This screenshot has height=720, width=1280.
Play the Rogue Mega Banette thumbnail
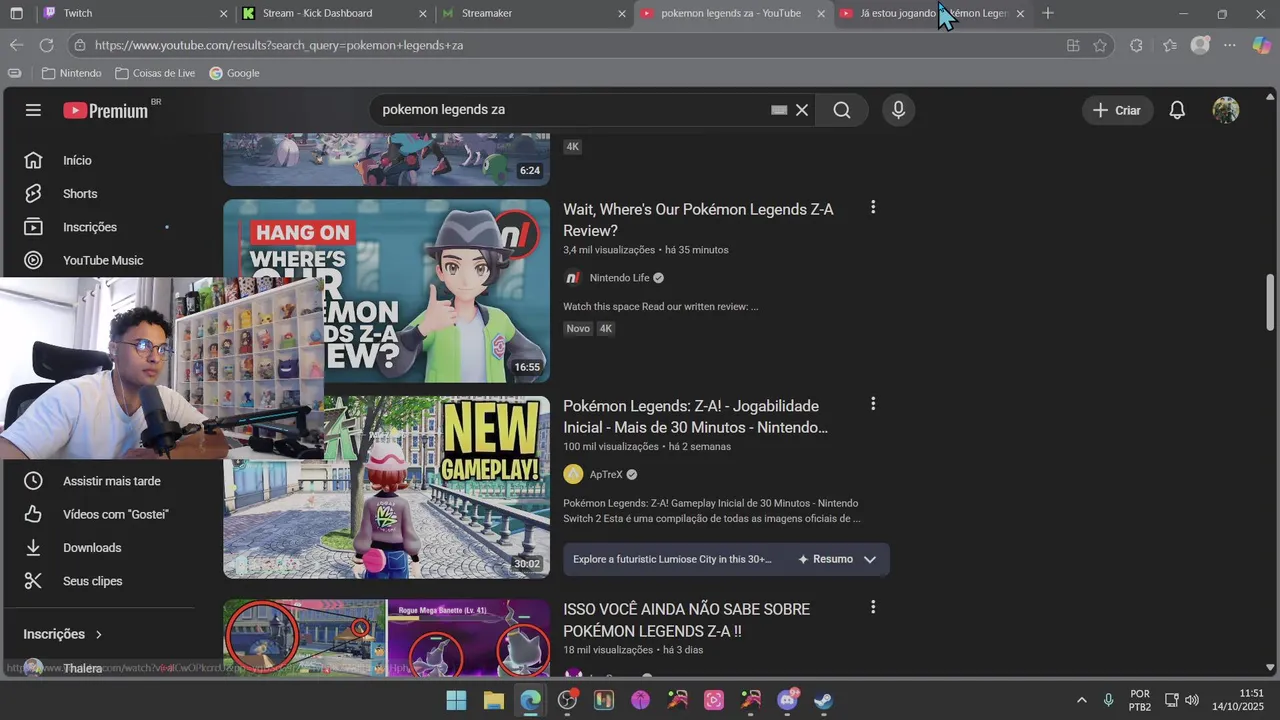pos(386,638)
